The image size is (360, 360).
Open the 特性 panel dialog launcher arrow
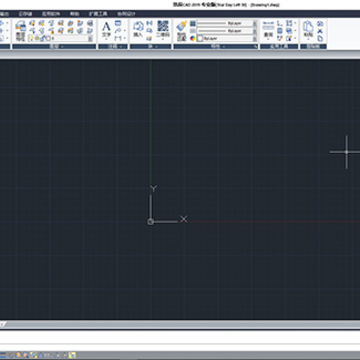click(256, 47)
